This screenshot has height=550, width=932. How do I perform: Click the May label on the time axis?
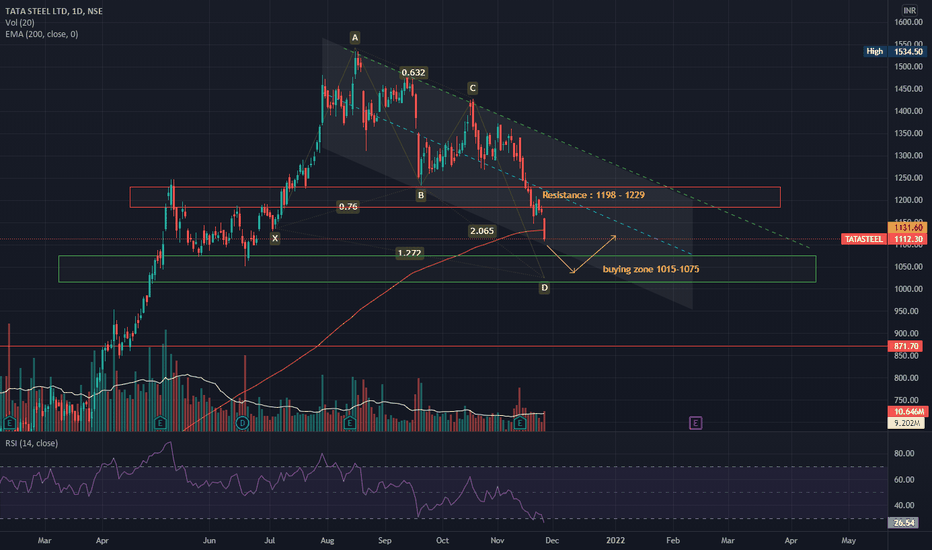pos(848,540)
